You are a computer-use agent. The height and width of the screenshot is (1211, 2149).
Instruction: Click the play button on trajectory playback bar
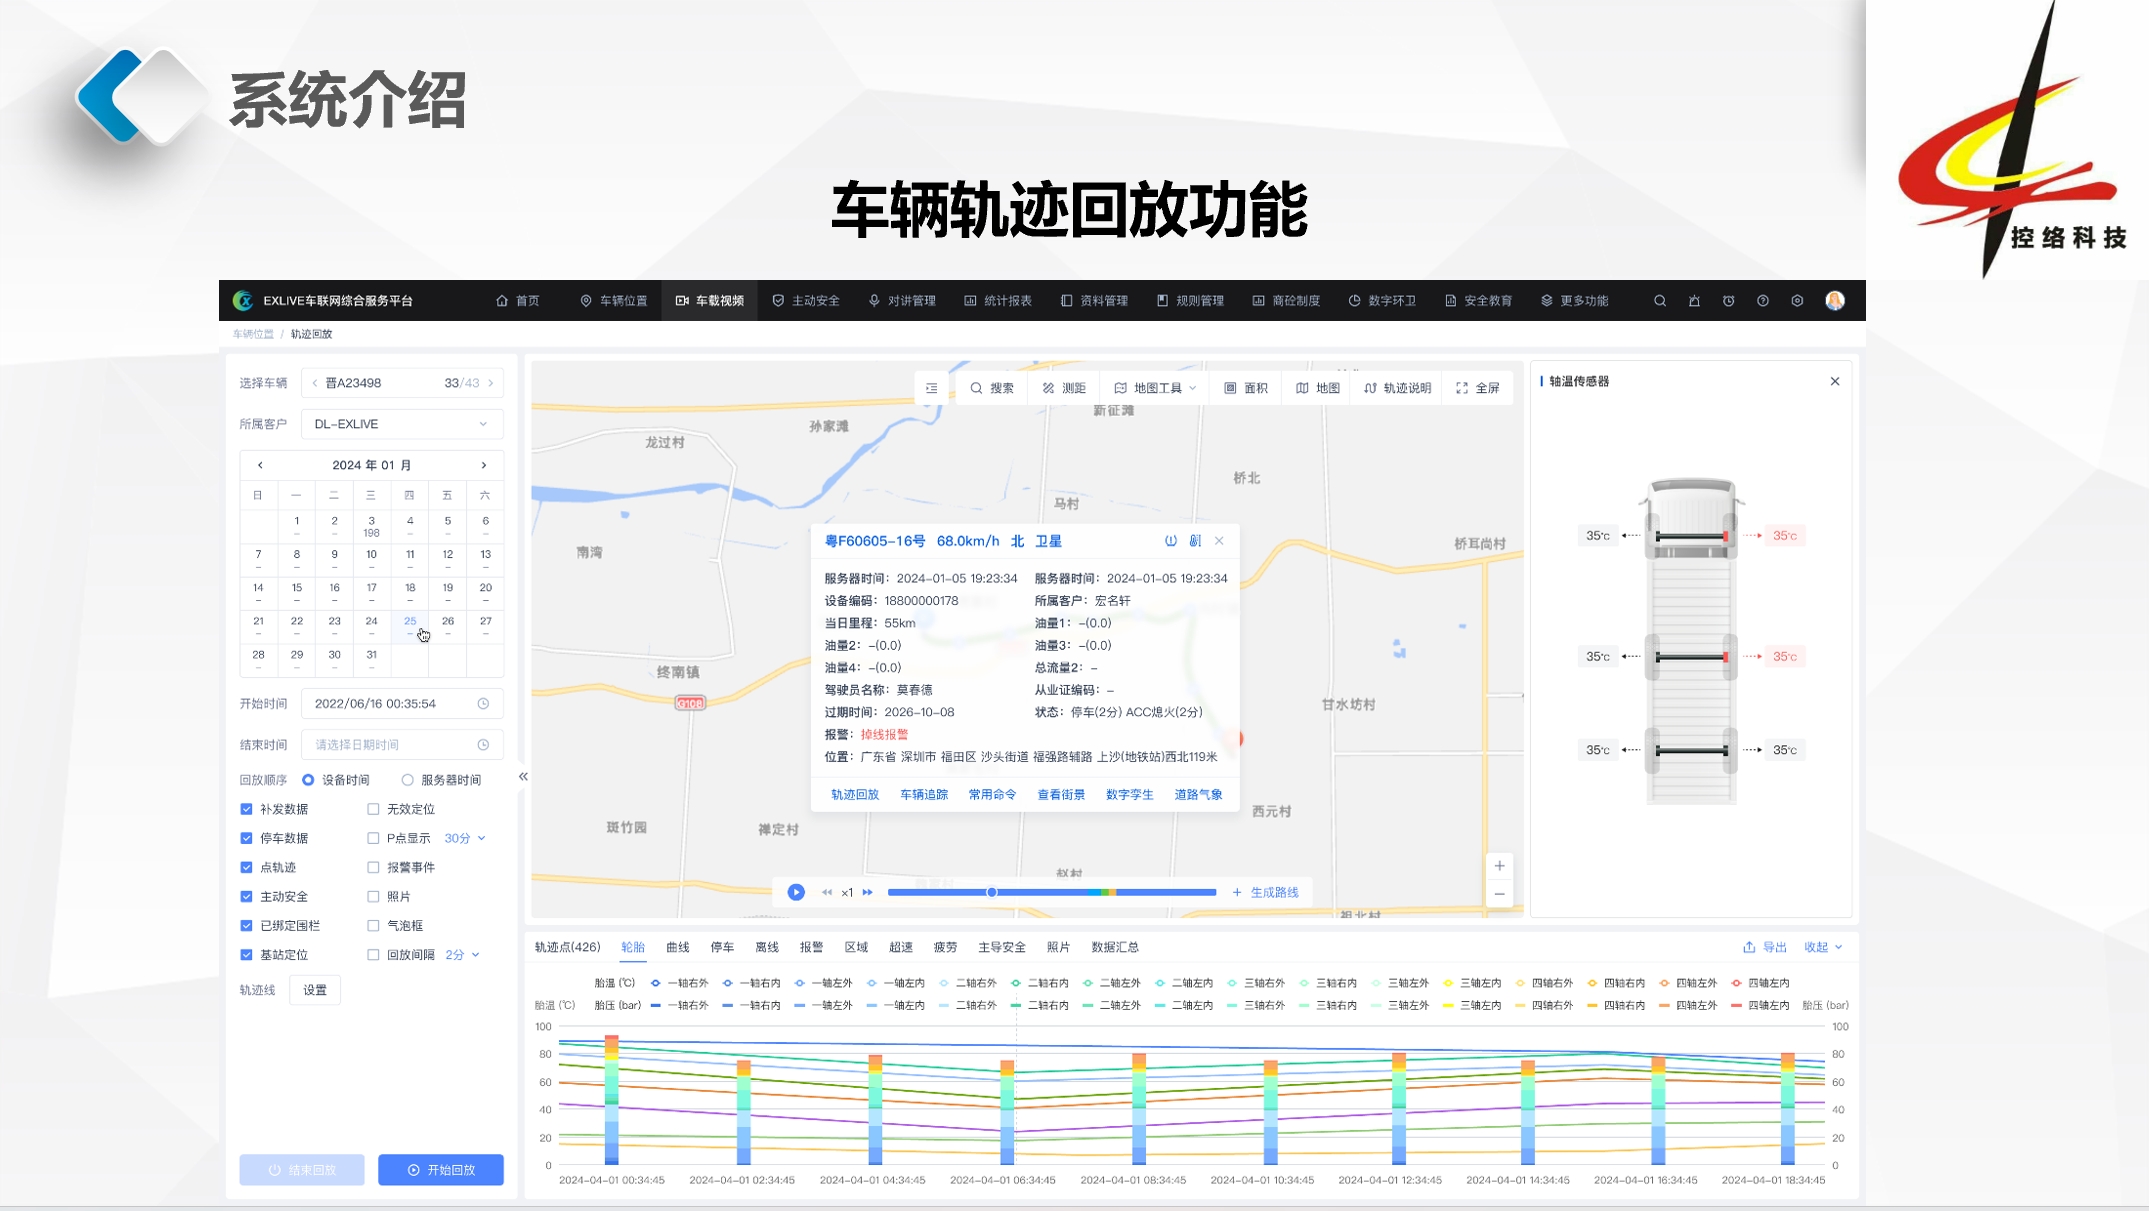(796, 892)
